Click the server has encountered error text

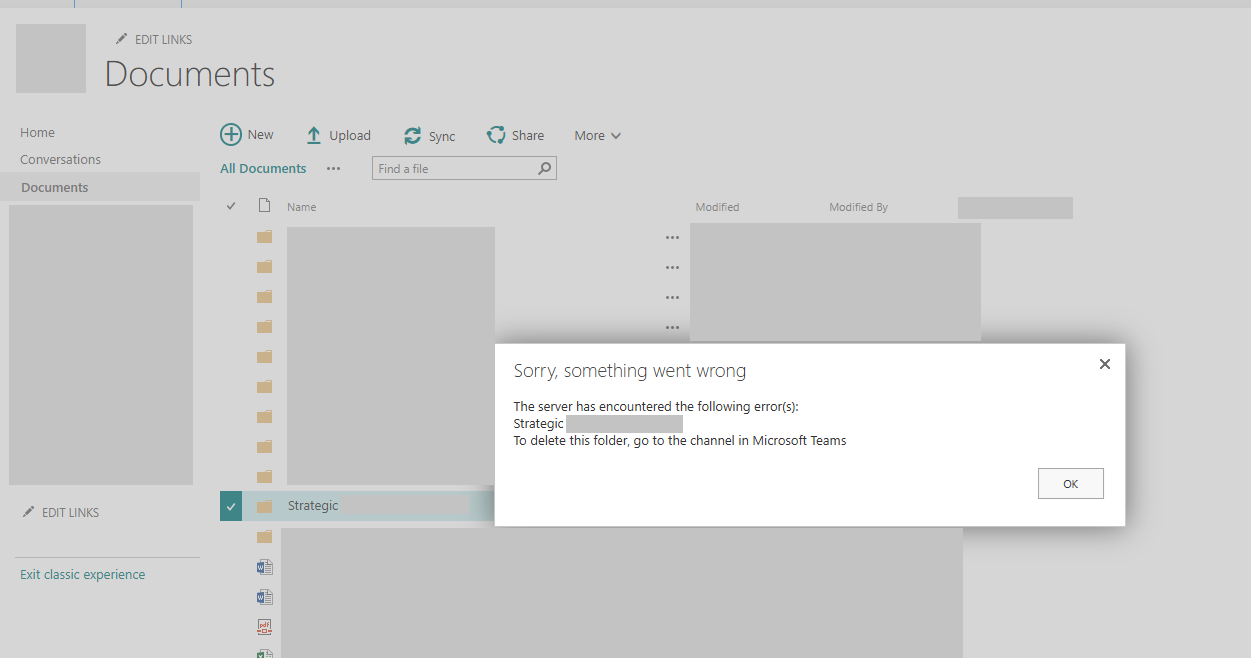click(x=656, y=406)
